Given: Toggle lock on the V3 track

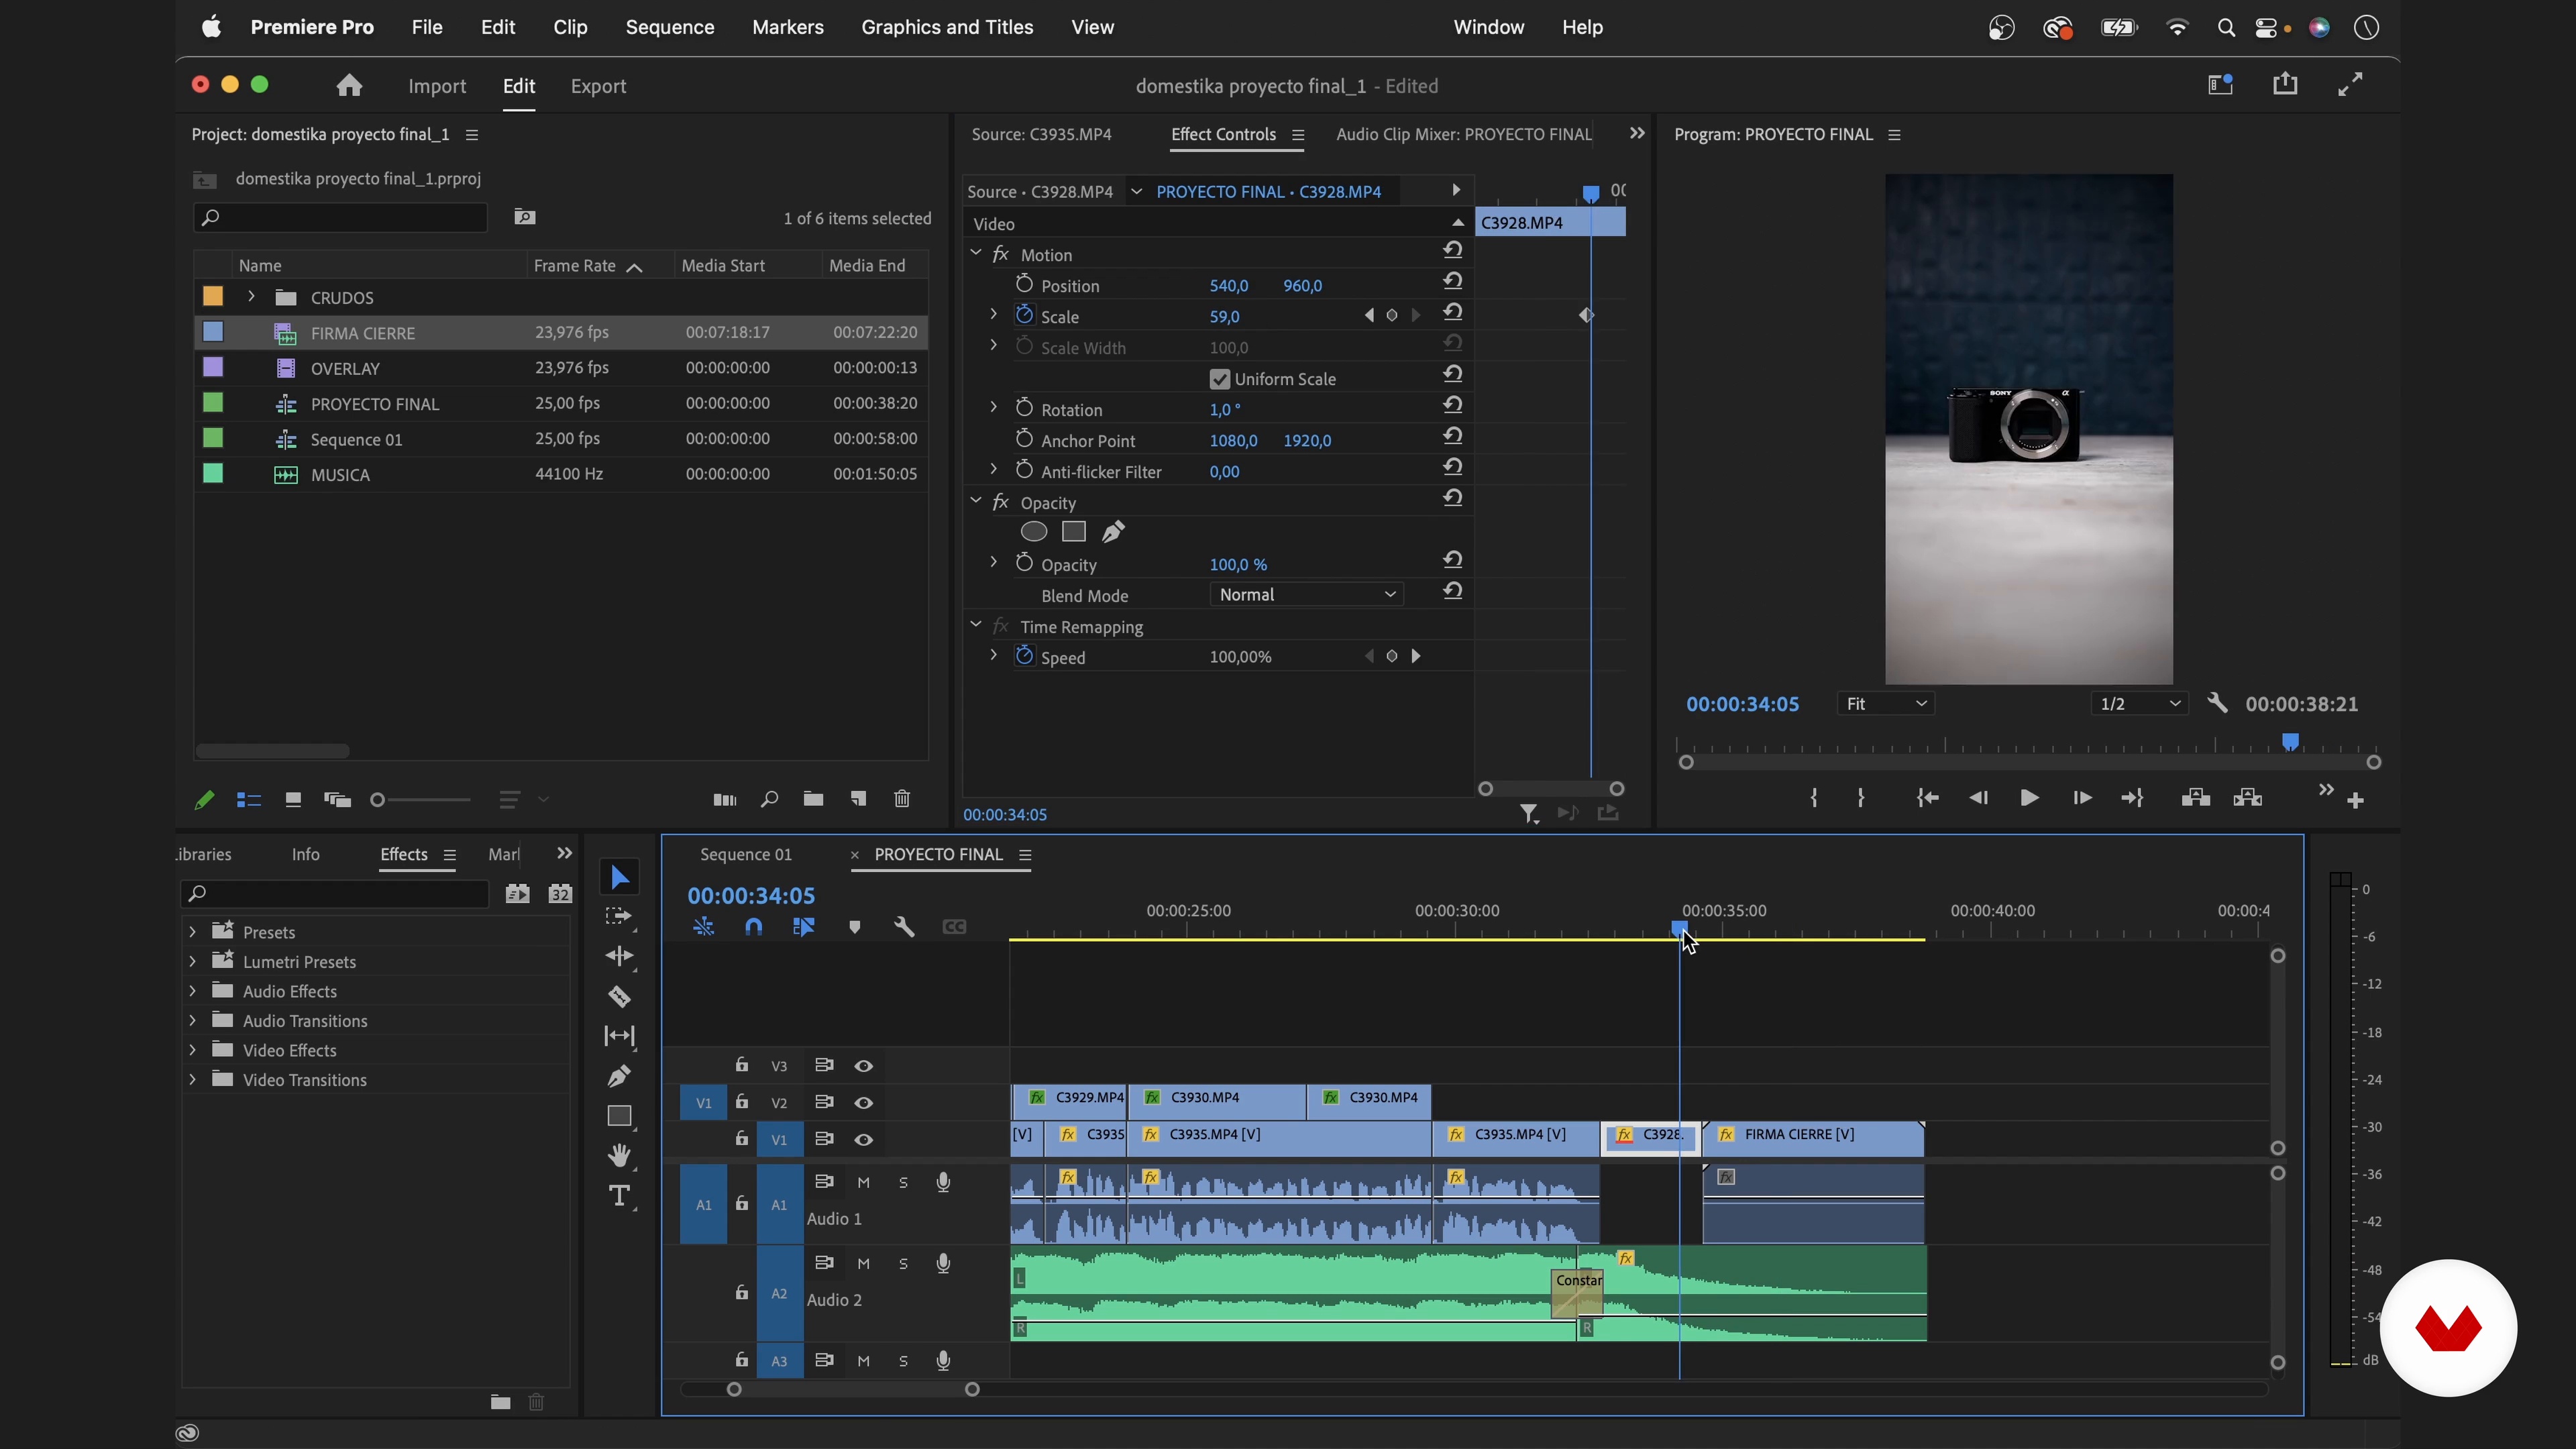Looking at the screenshot, I should (742, 1065).
